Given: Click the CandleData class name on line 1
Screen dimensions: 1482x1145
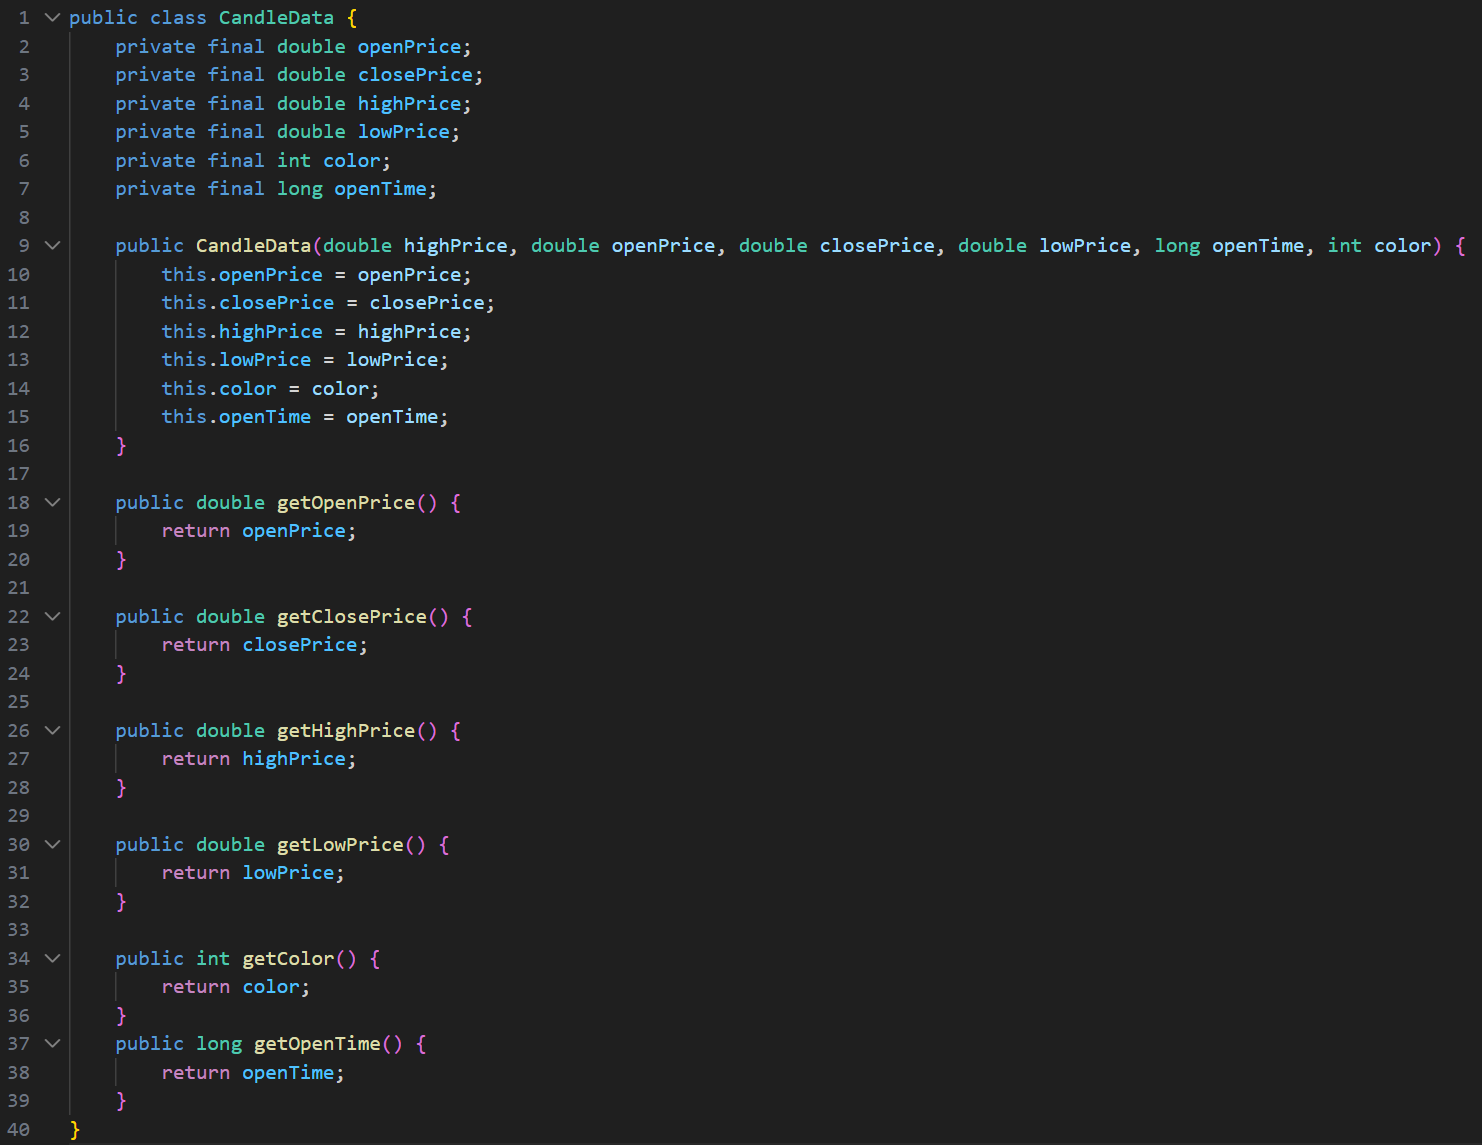Looking at the screenshot, I should (x=276, y=18).
